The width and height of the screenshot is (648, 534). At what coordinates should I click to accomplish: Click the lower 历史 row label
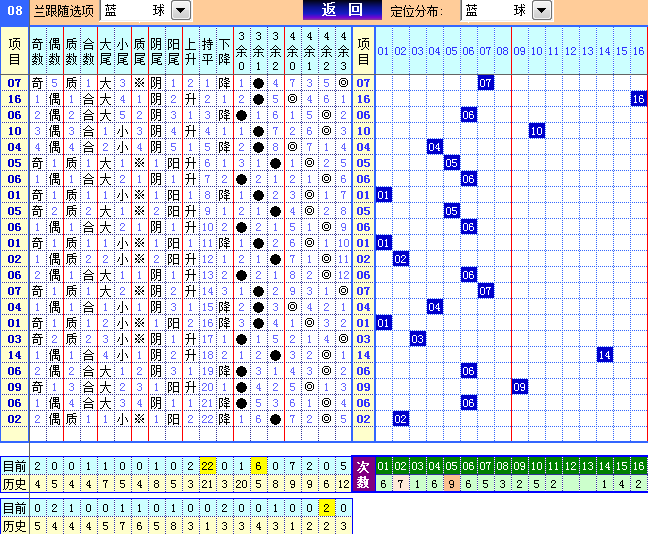(x=14, y=526)
